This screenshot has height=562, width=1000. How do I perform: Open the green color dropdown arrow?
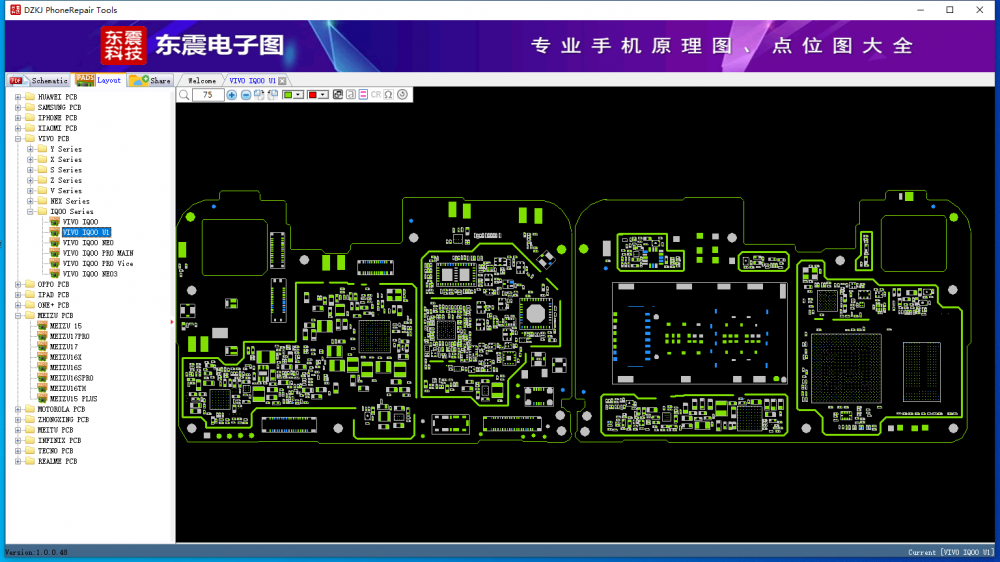(299, 94)
